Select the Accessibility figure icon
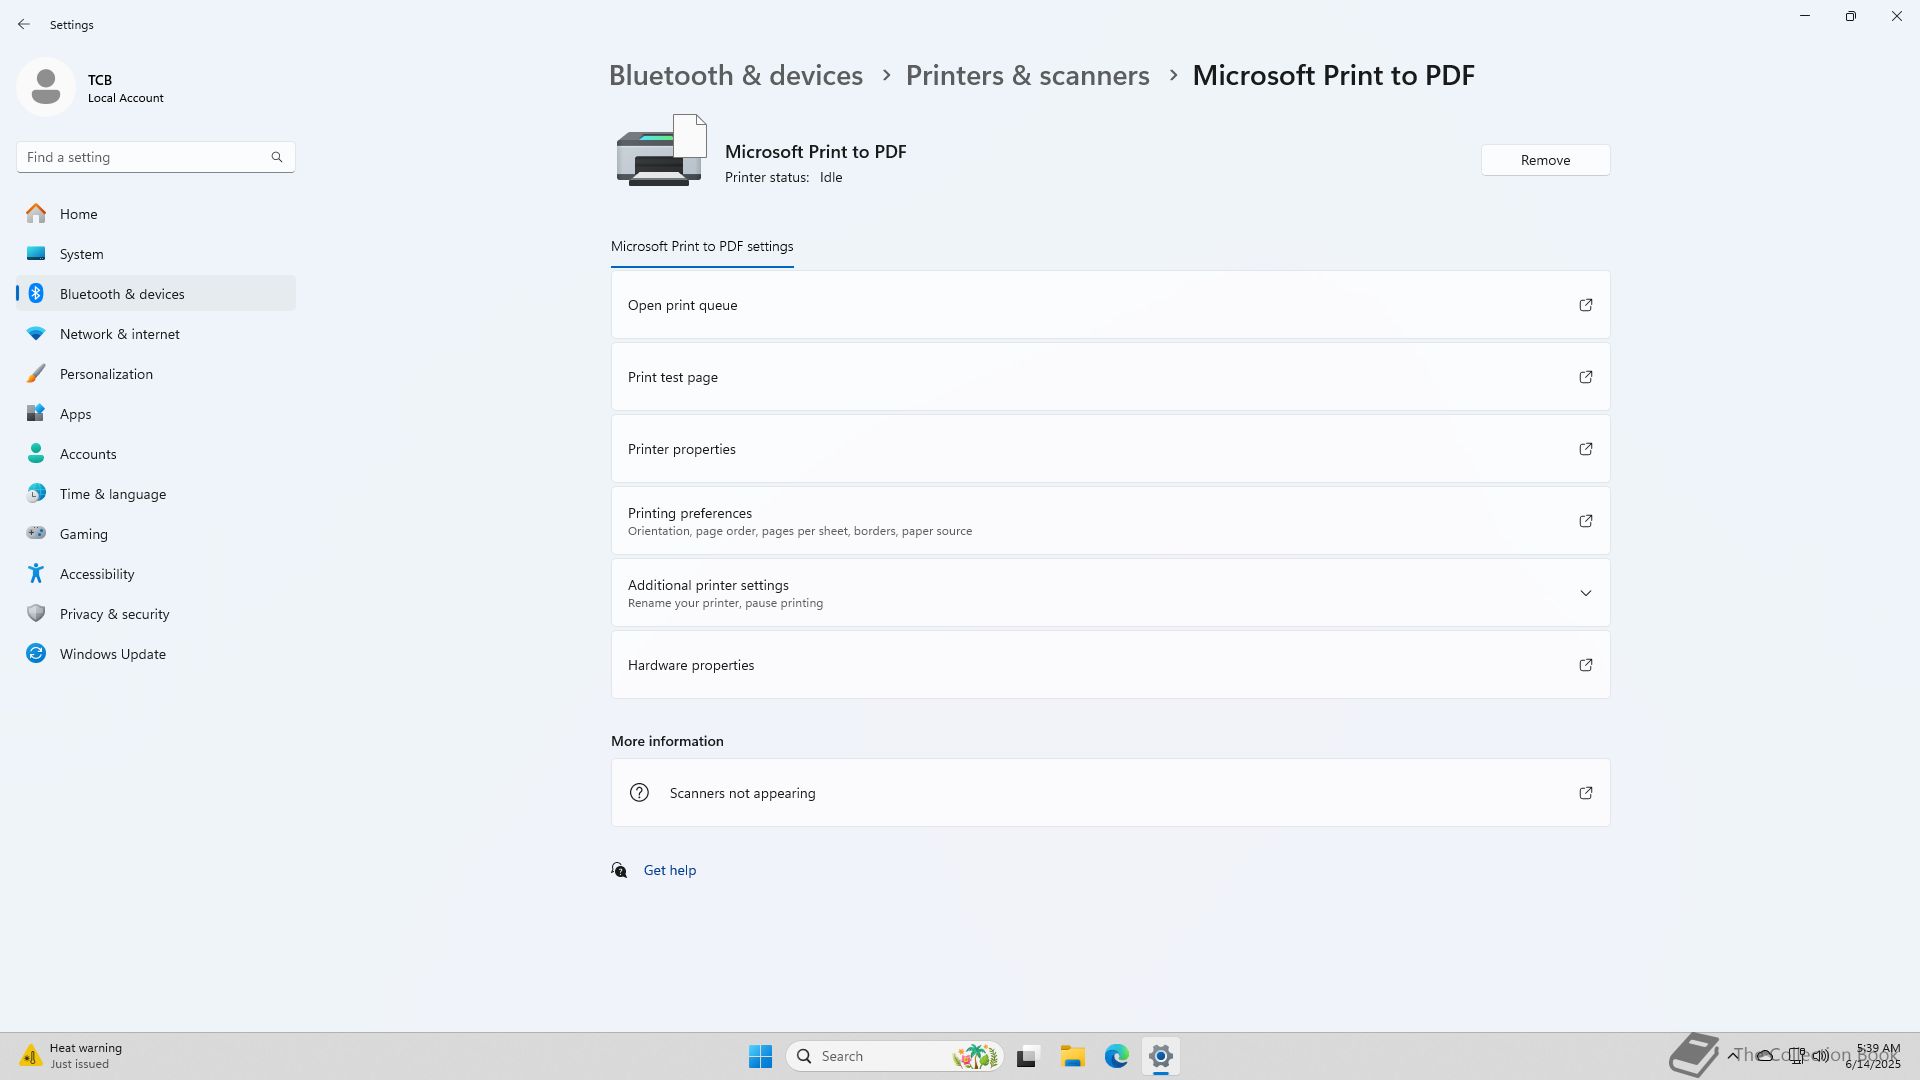 36,573
